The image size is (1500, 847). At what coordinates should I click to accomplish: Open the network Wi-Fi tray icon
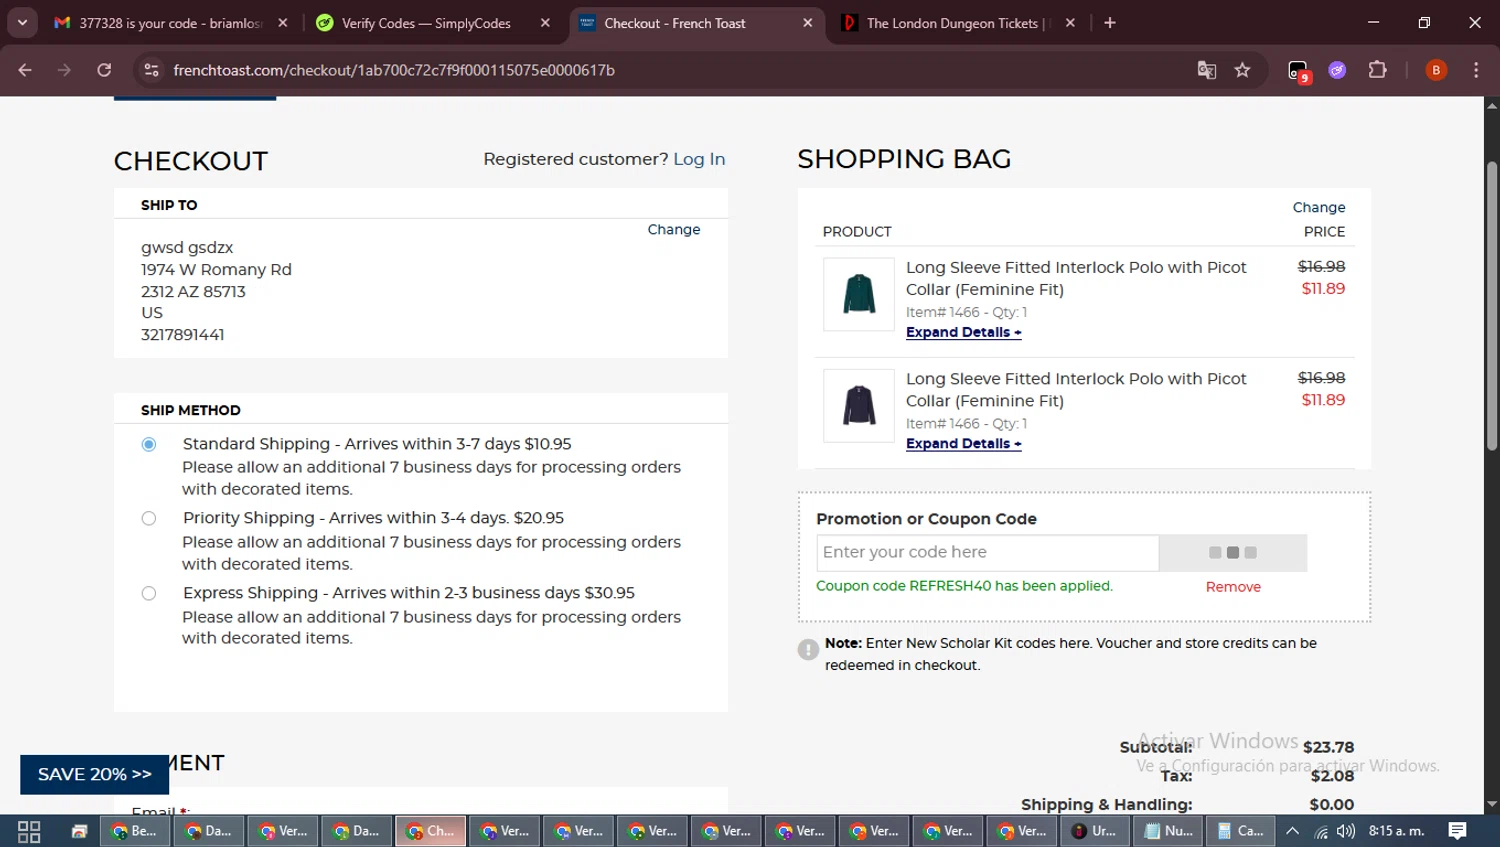(x=1321, y=831)
